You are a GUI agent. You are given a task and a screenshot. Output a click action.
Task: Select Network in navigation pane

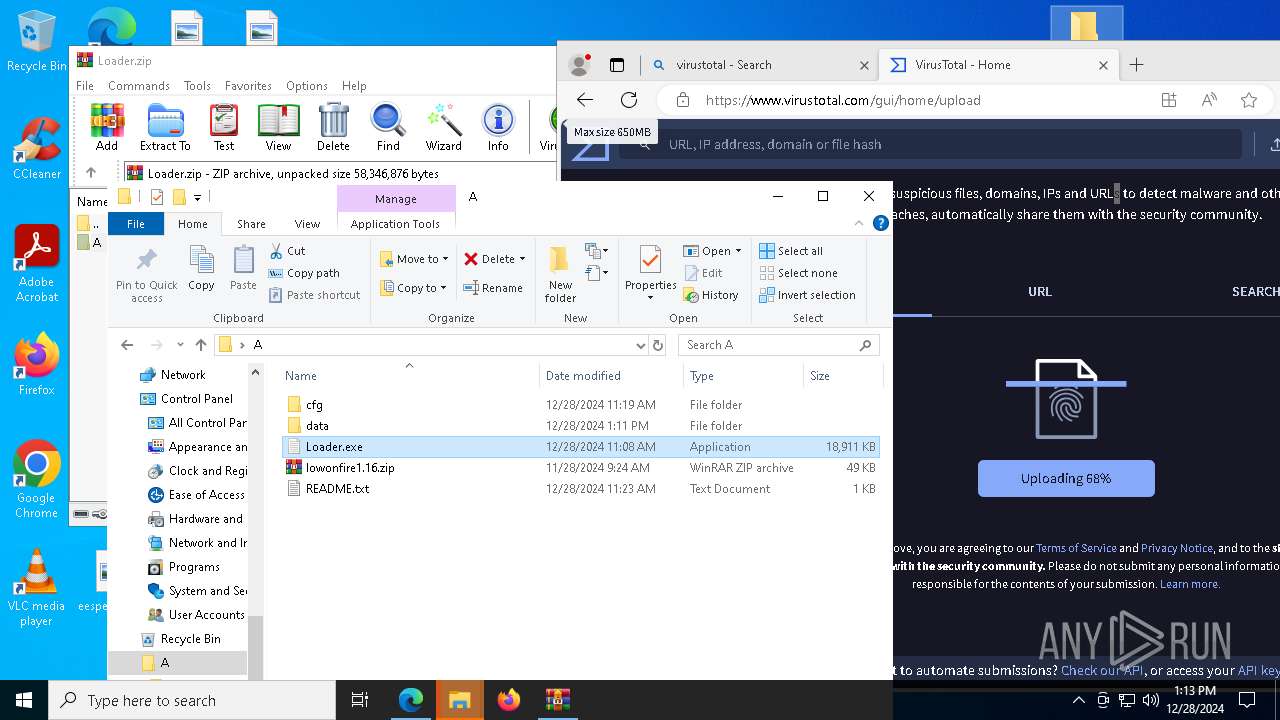click(x=183, y=375)
